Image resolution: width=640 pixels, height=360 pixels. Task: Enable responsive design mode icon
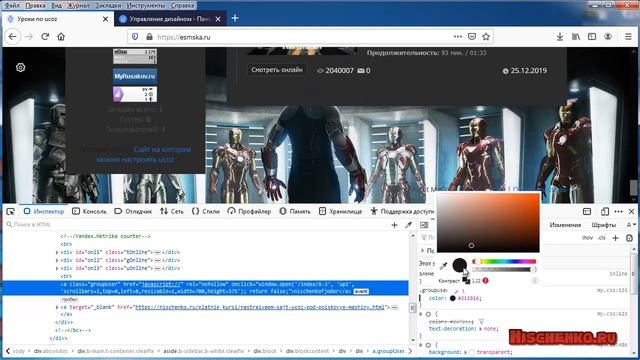(x=605, y=211)
